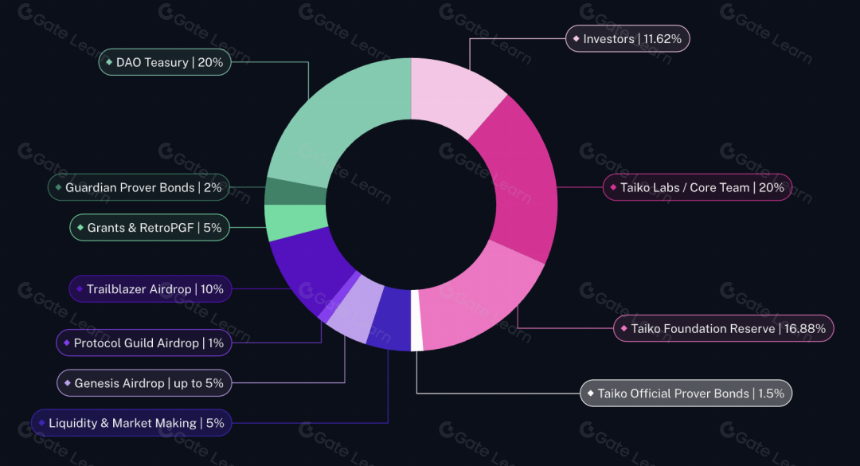The width and height of the screenshot is (860, 466).
Task: Click Protocol Guild Airdrop 1% label
Action: [x=144, y=343]
